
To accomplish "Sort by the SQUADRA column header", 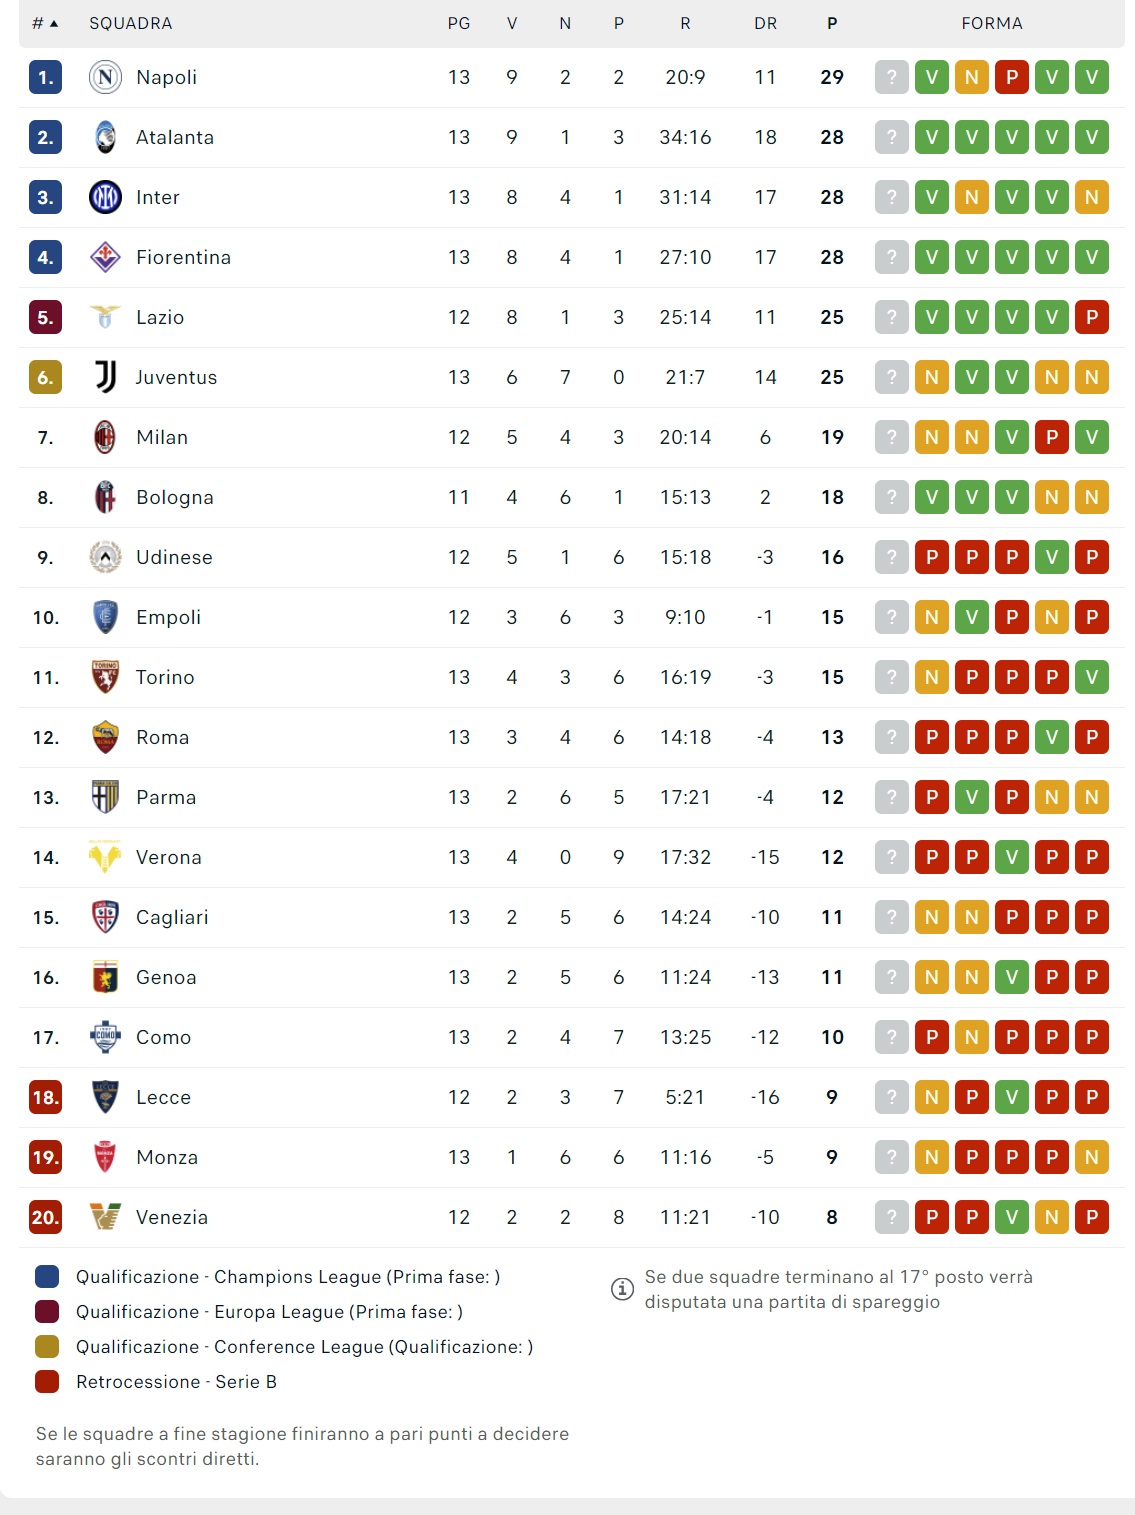I will click(x=130, y=23).
